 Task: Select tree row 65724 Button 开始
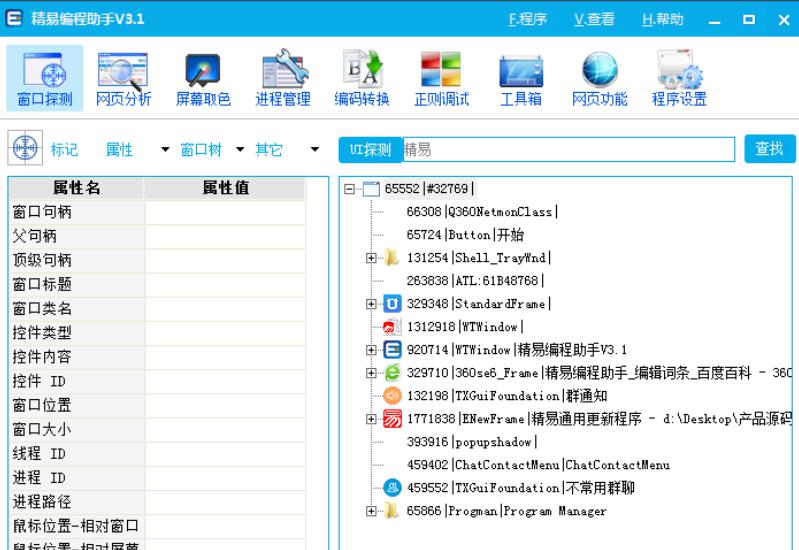[465, 234]
